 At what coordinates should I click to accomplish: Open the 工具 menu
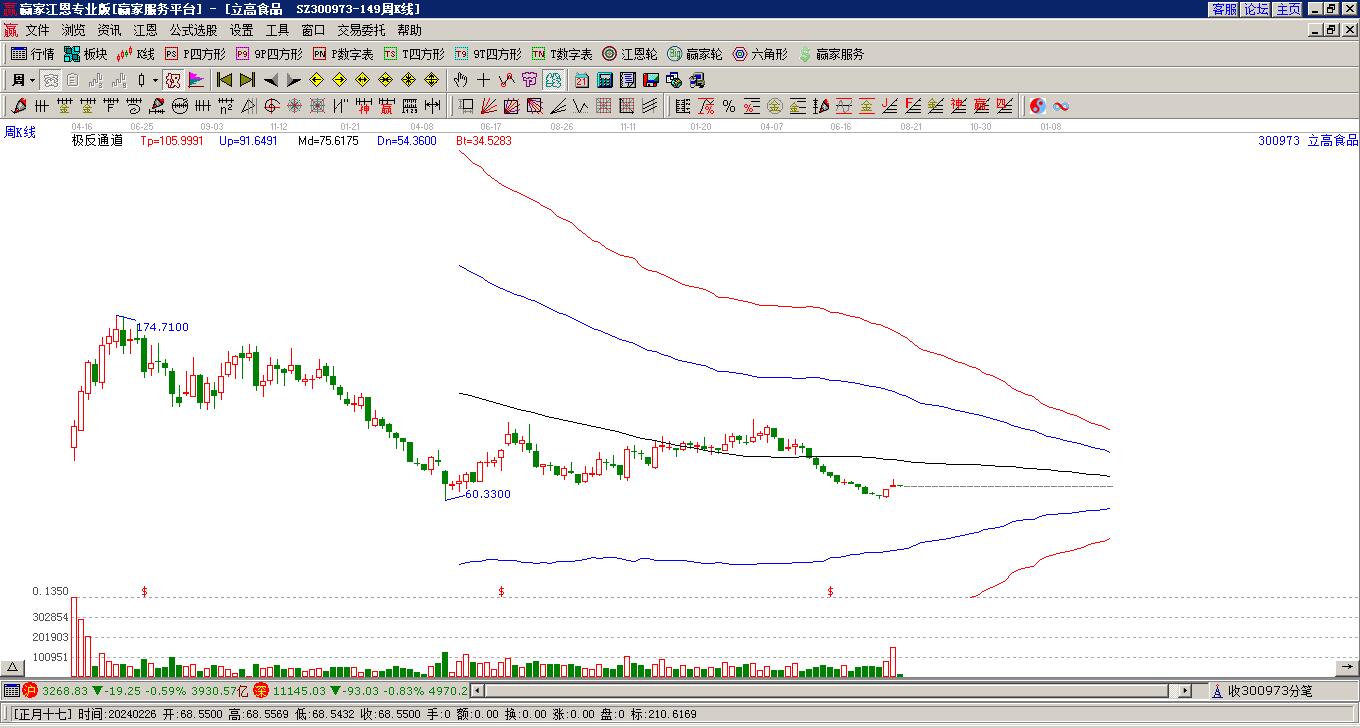point(278,30)
